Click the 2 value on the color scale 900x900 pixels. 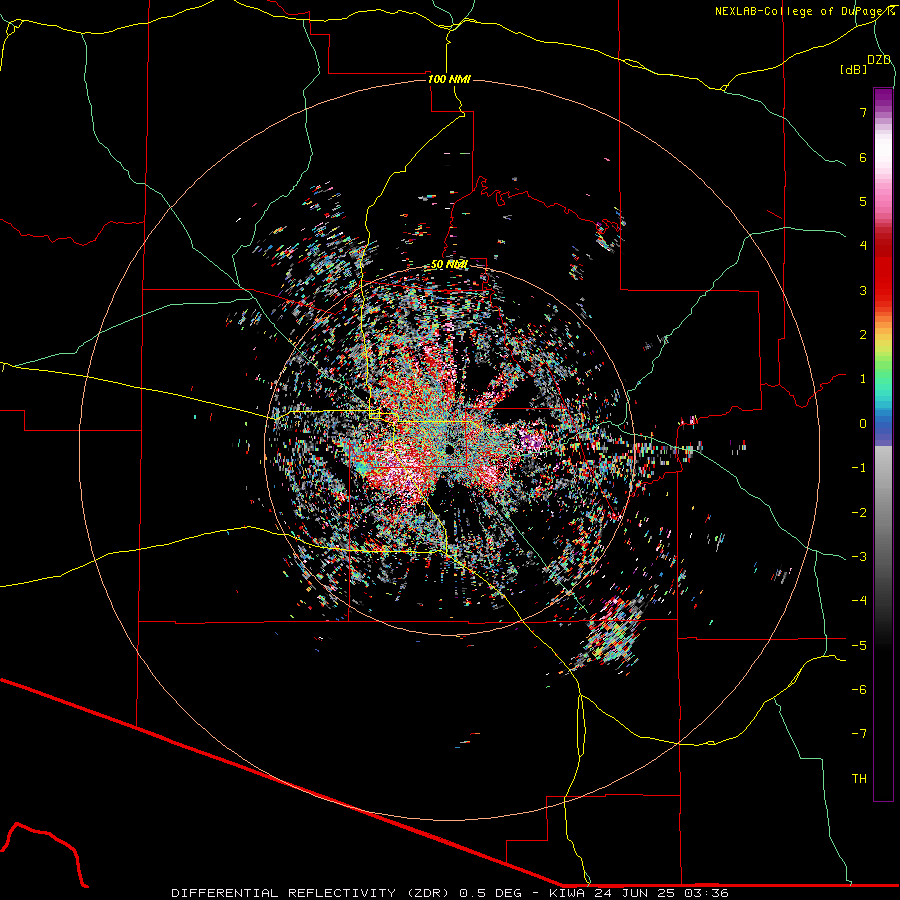click(863, 335)
